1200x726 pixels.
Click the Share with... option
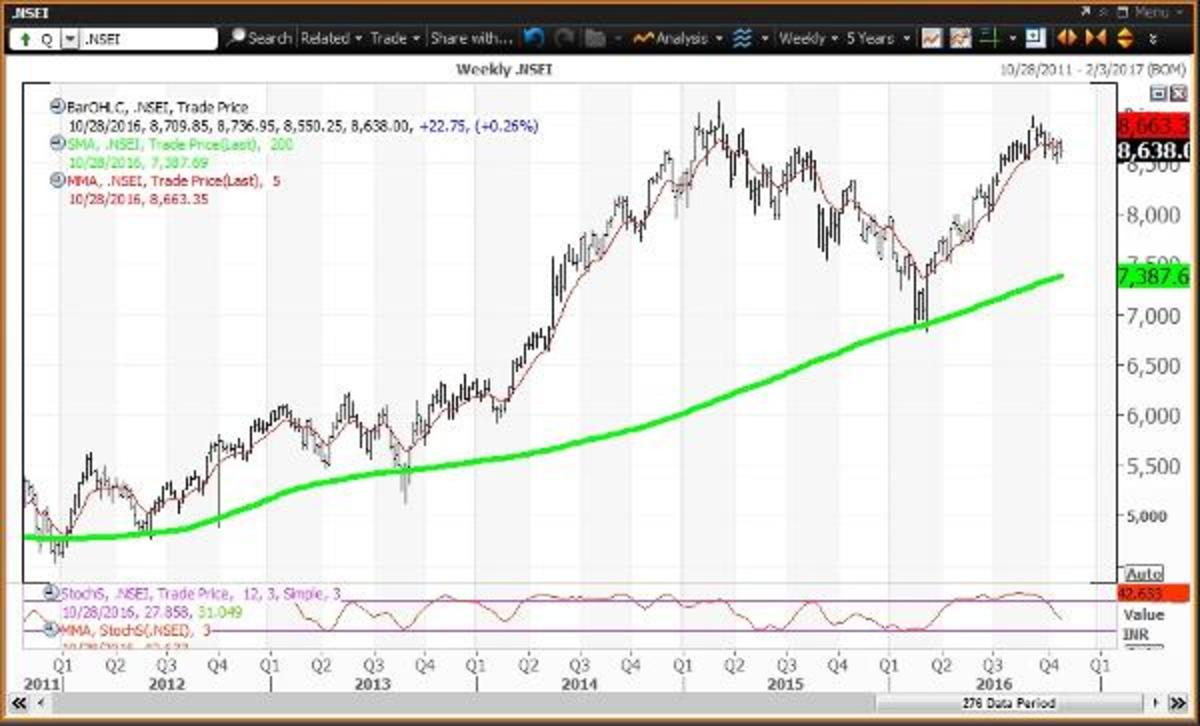[x=471, y=38]
